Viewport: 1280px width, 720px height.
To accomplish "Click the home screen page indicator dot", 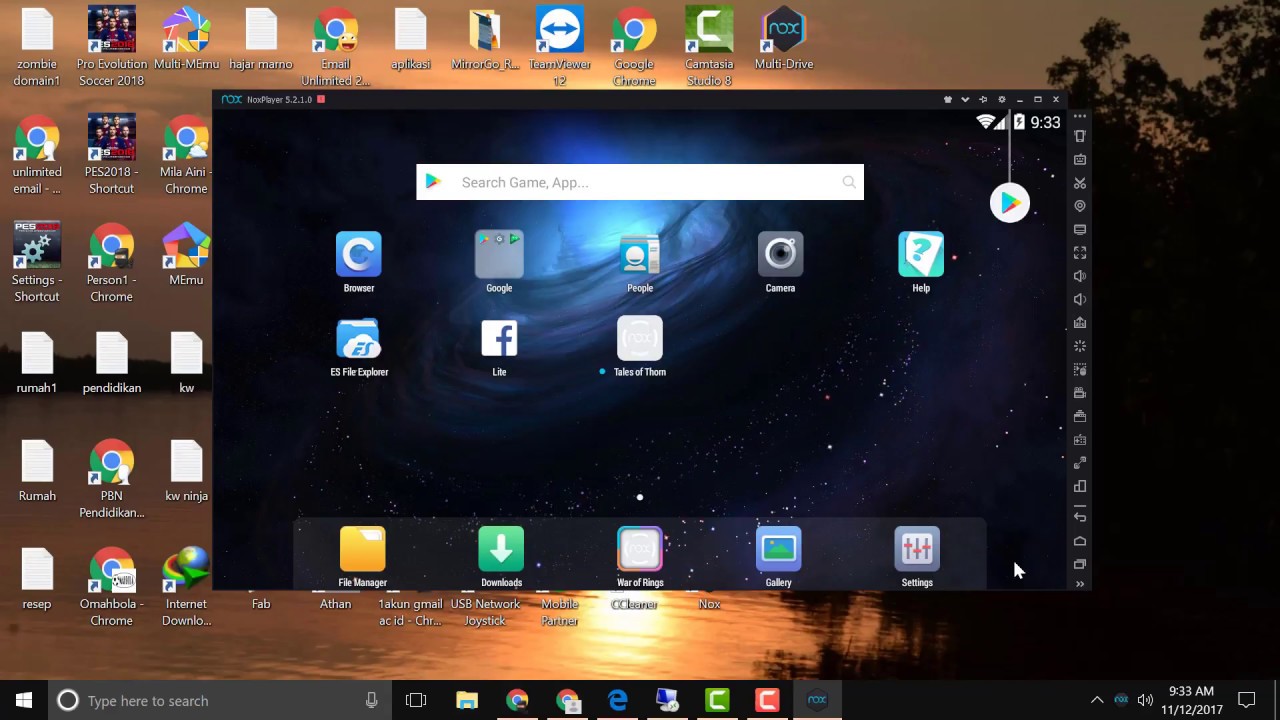I will (x=640, y=497).
